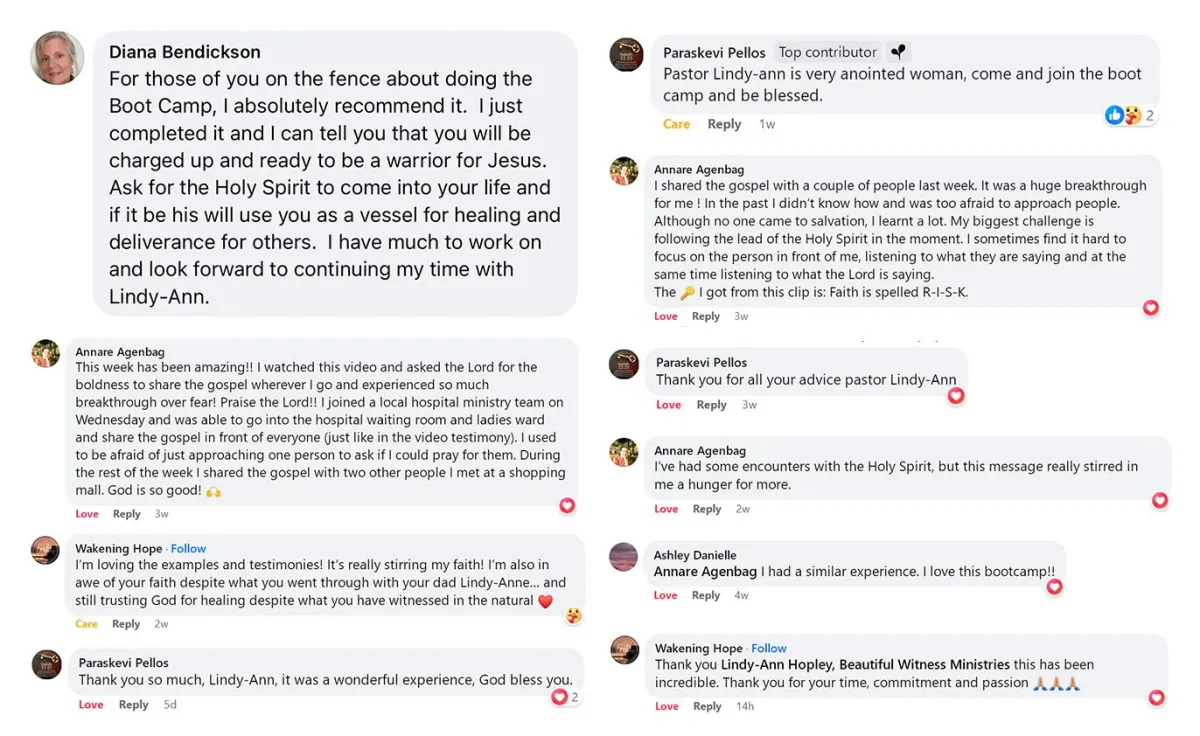The image size is (1200, 736).
Task: Follow Wakening Hope from the 'this has been incredible' comment
Action: [769, 648]
